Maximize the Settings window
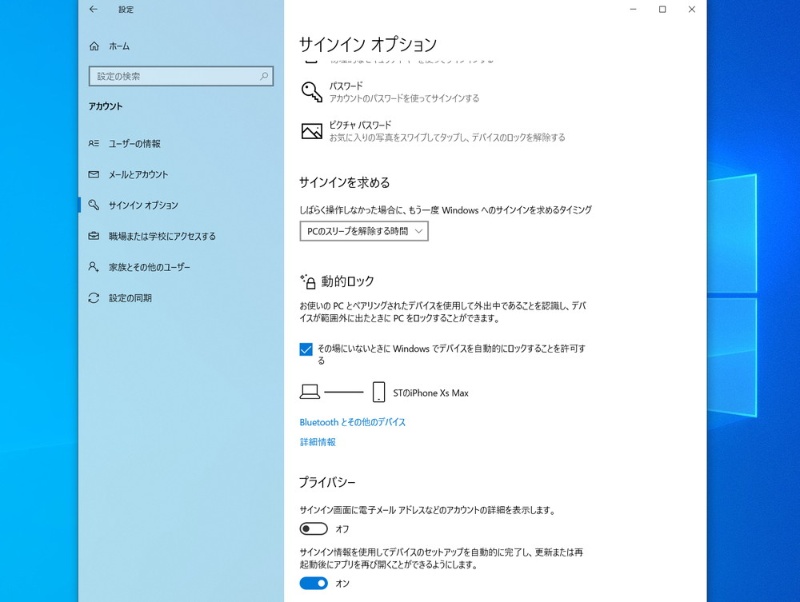The image size is (800, 602). coord(662,9)
